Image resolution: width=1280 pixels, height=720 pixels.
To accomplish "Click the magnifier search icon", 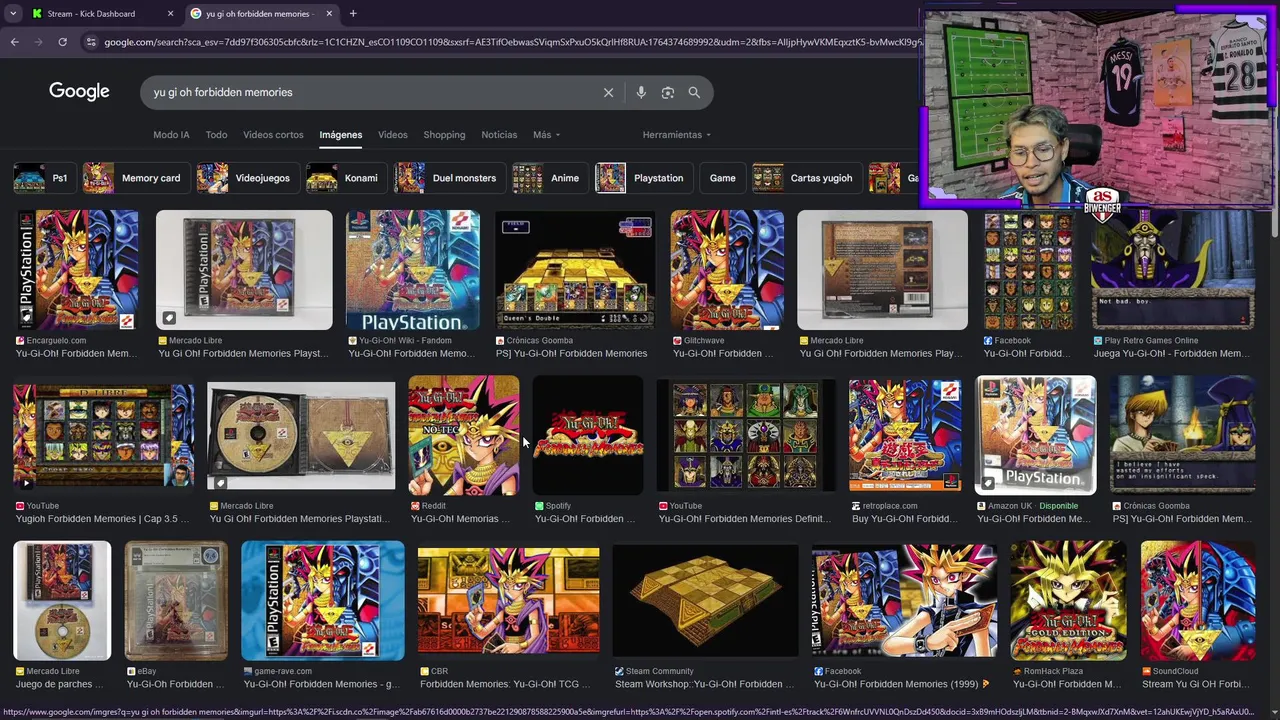I will [694, 92].
